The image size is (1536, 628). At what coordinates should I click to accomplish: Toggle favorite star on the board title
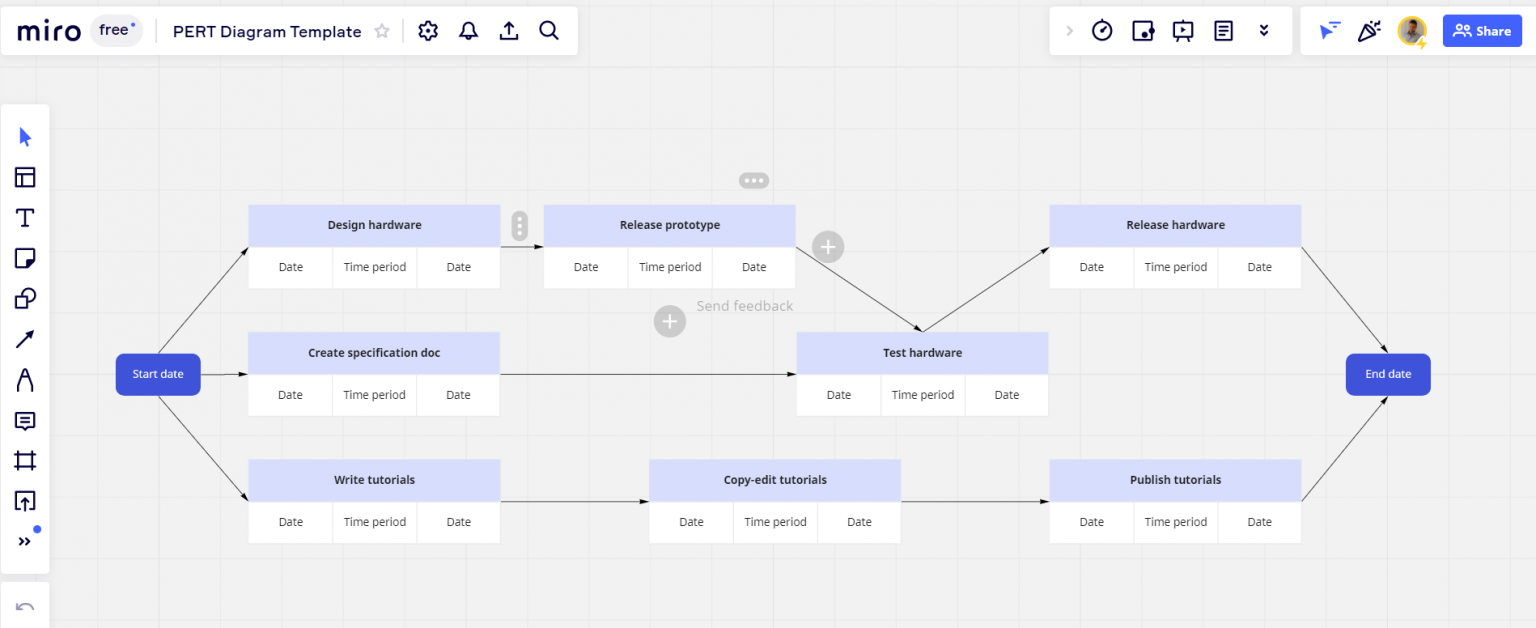[382, 31]
